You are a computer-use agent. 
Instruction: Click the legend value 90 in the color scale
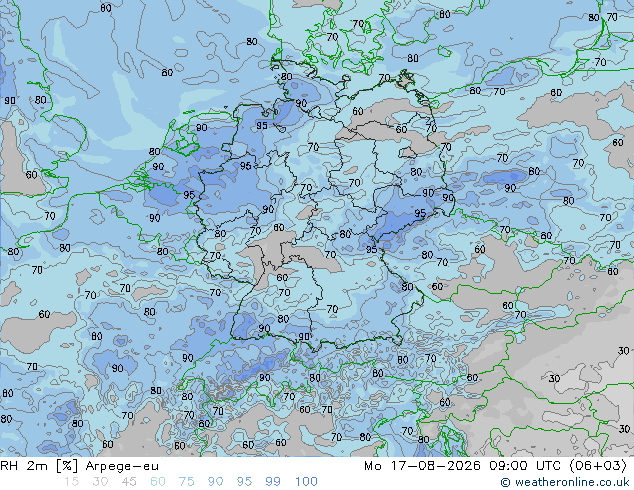click(x=215, y=482)
